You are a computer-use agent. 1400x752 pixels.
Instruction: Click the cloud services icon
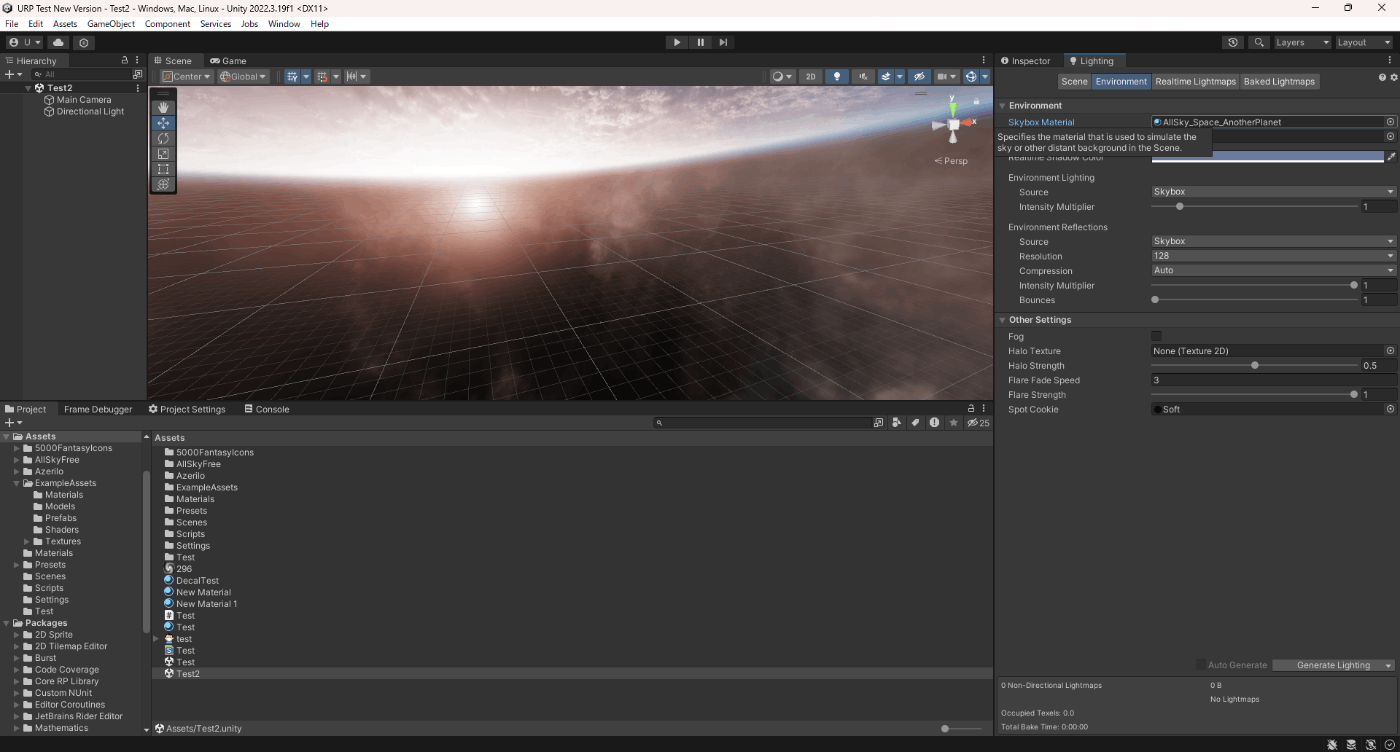pos(58,43)
